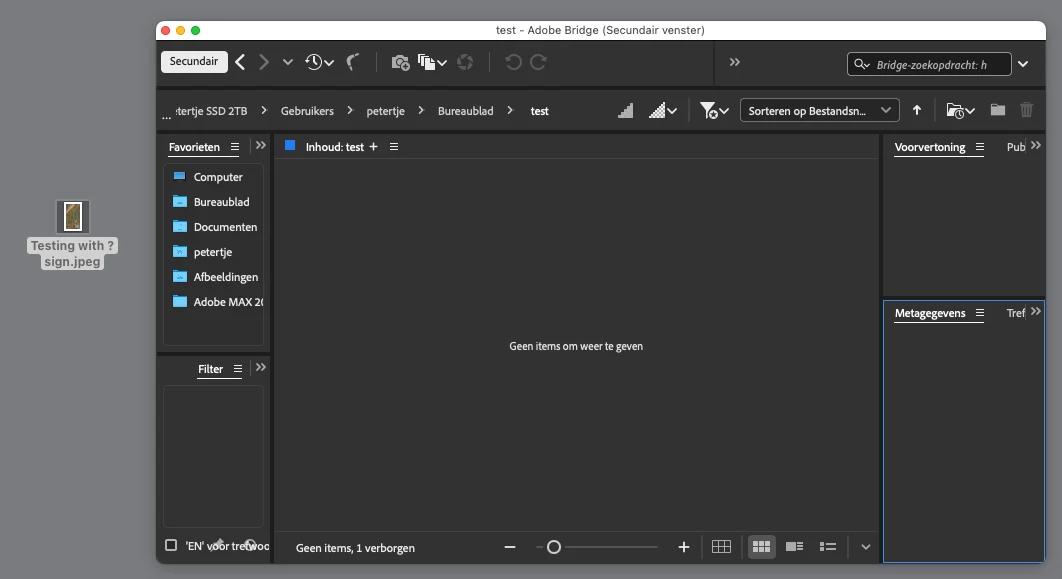Click the solid thumbnail quality staircase icon
Viewport: 1062px width, 579px height.
coord(625,110)
